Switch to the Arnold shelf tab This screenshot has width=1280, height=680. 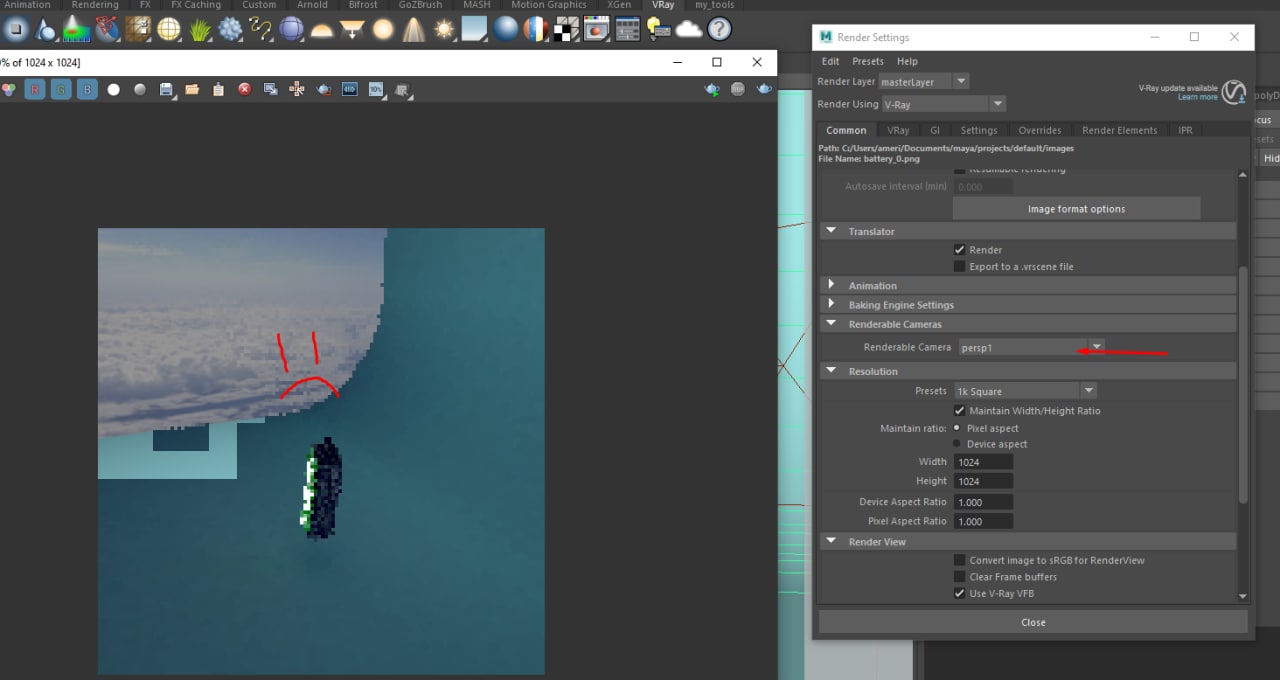[x=312, y=5]
